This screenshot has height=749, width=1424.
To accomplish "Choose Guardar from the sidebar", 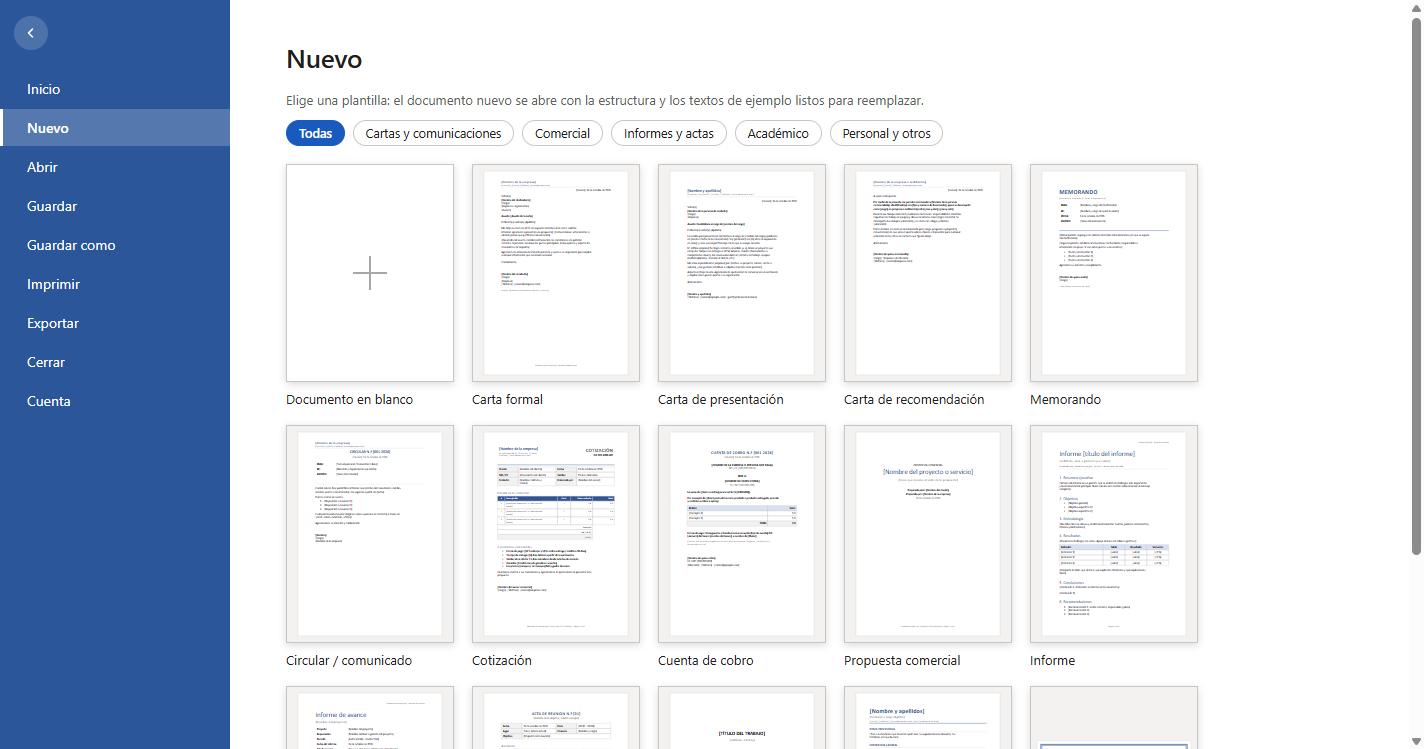I will click(115, 206).
